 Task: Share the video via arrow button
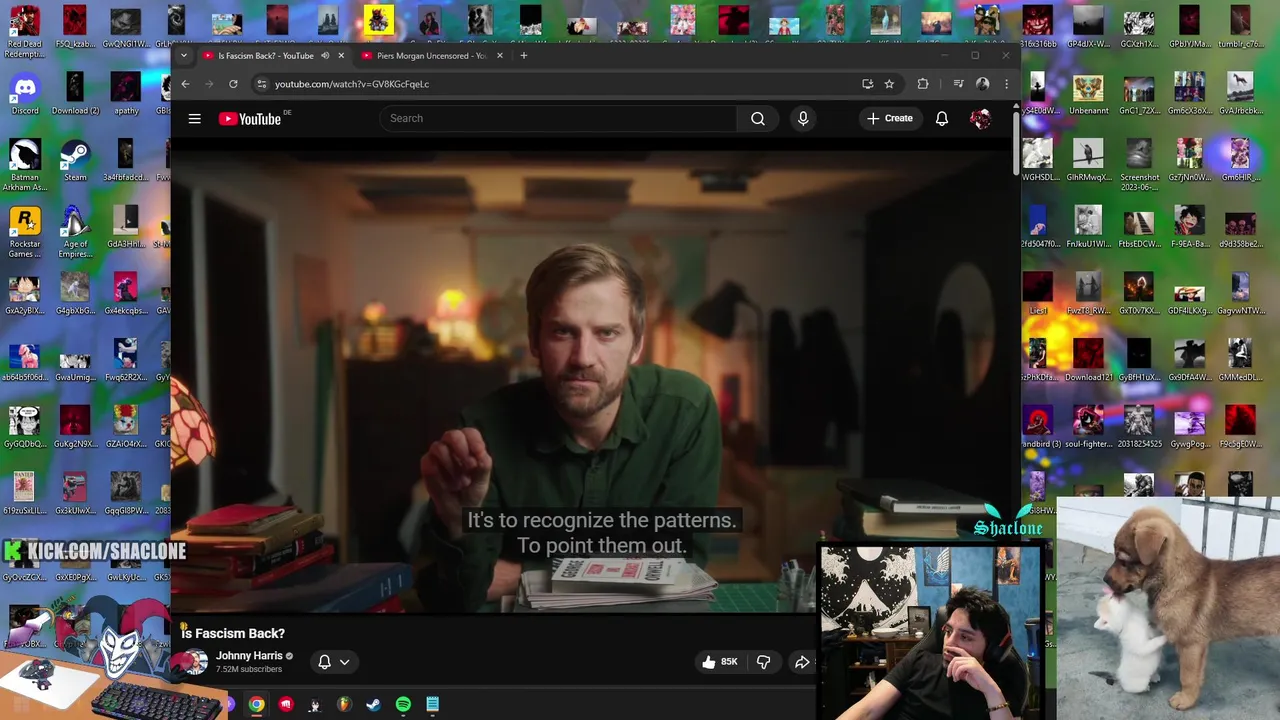coord(802,662)
